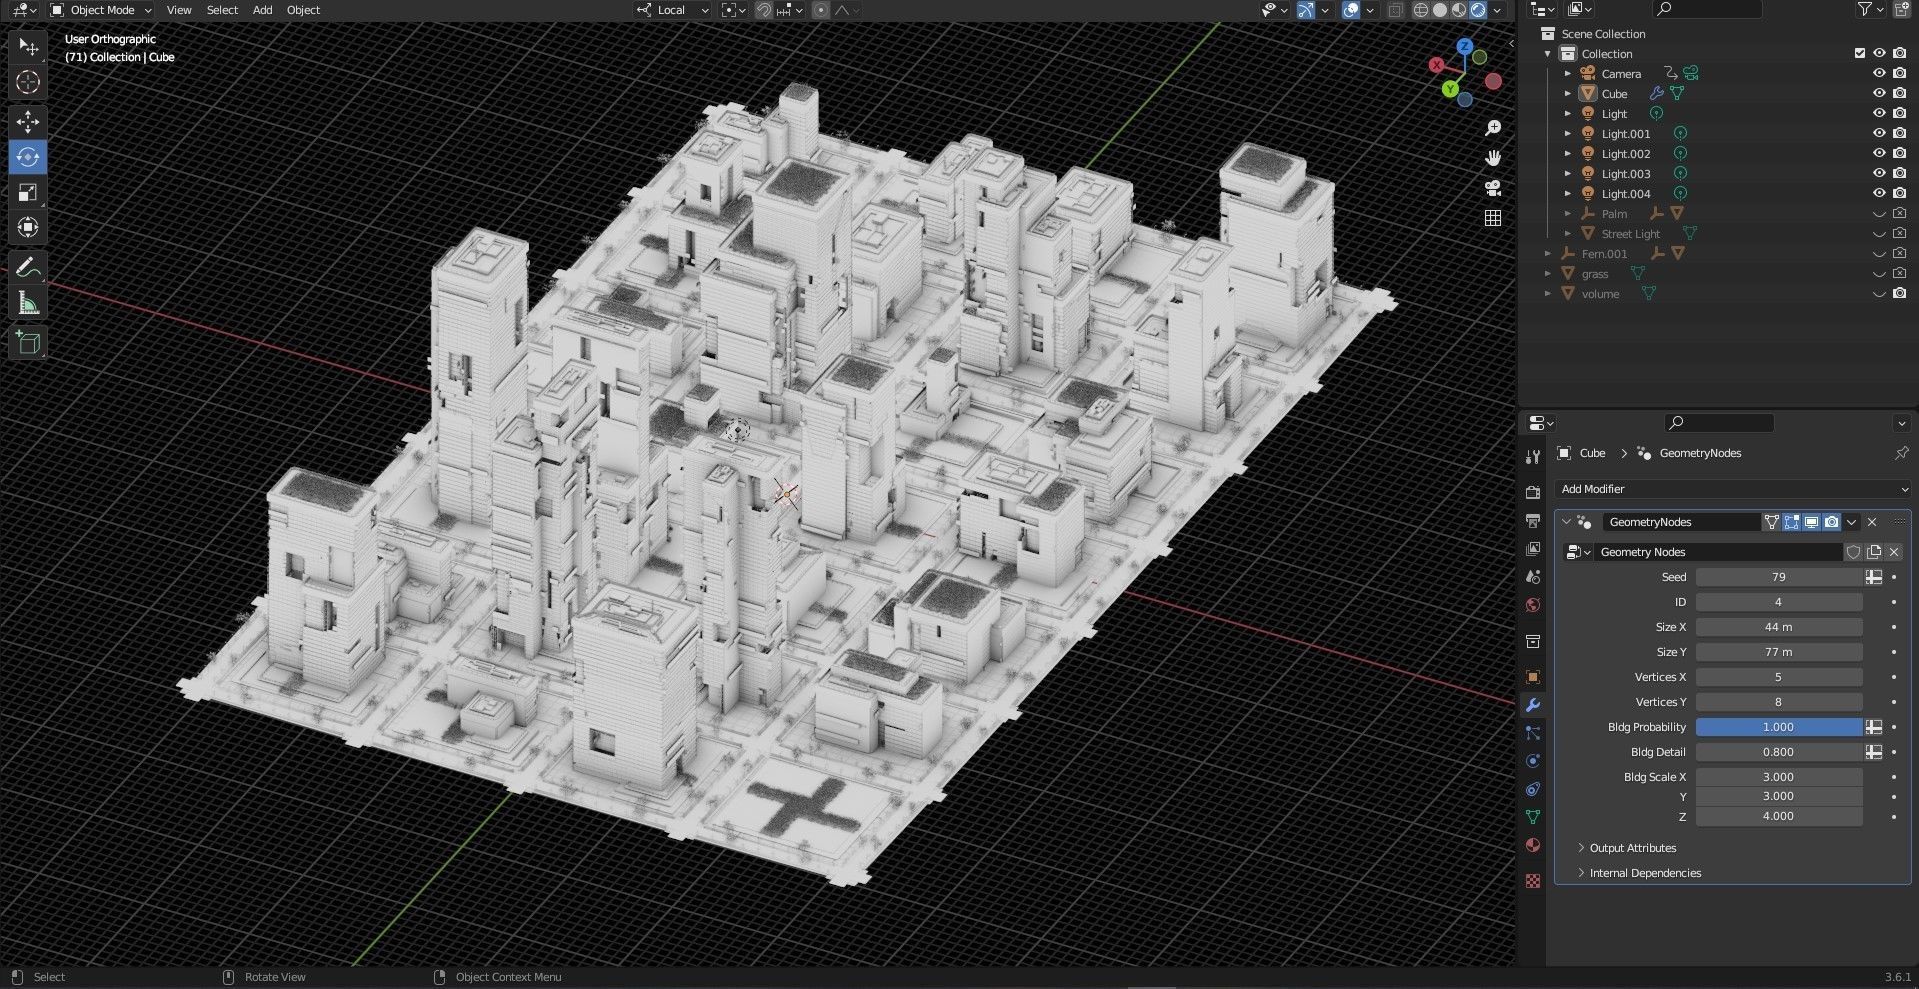
Task: Click the Bldg Probability value slider
Action: tap(1778, 727)
